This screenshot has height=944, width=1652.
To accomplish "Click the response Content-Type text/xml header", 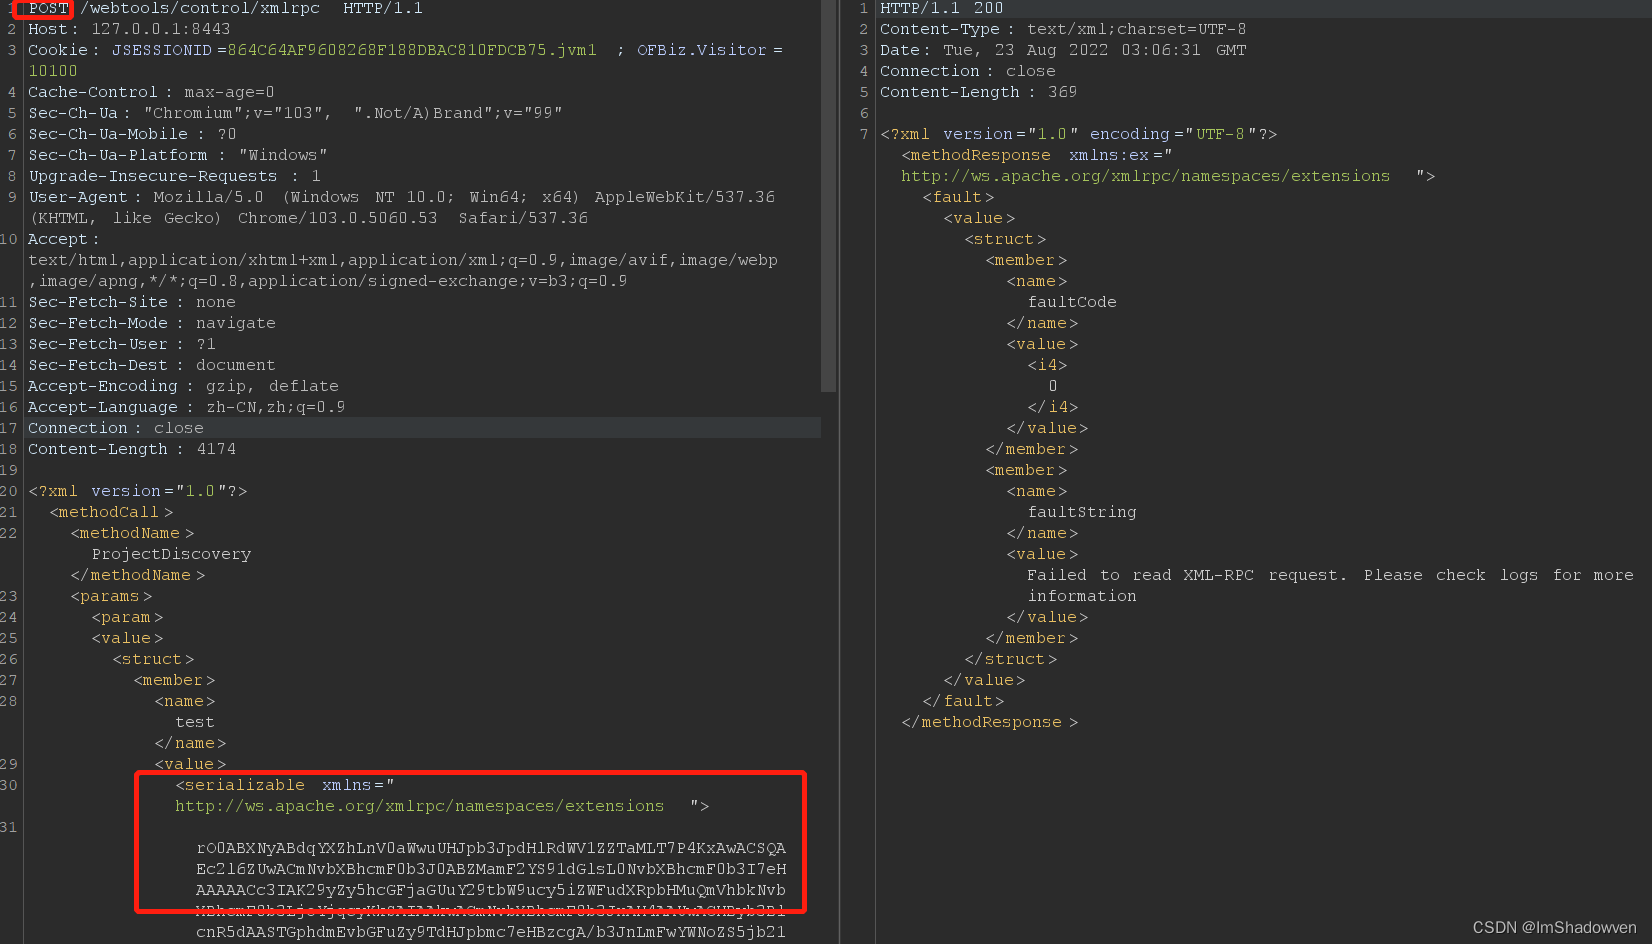I will click(1063, 29).
